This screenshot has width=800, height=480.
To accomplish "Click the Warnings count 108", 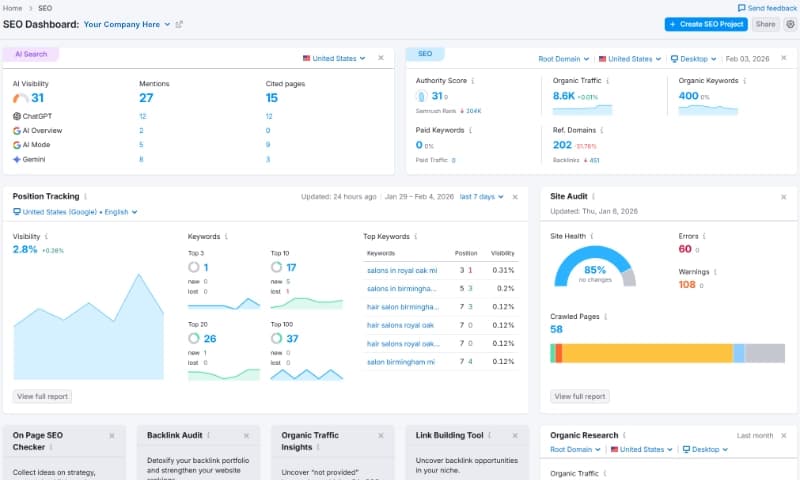I will (687, 285).
